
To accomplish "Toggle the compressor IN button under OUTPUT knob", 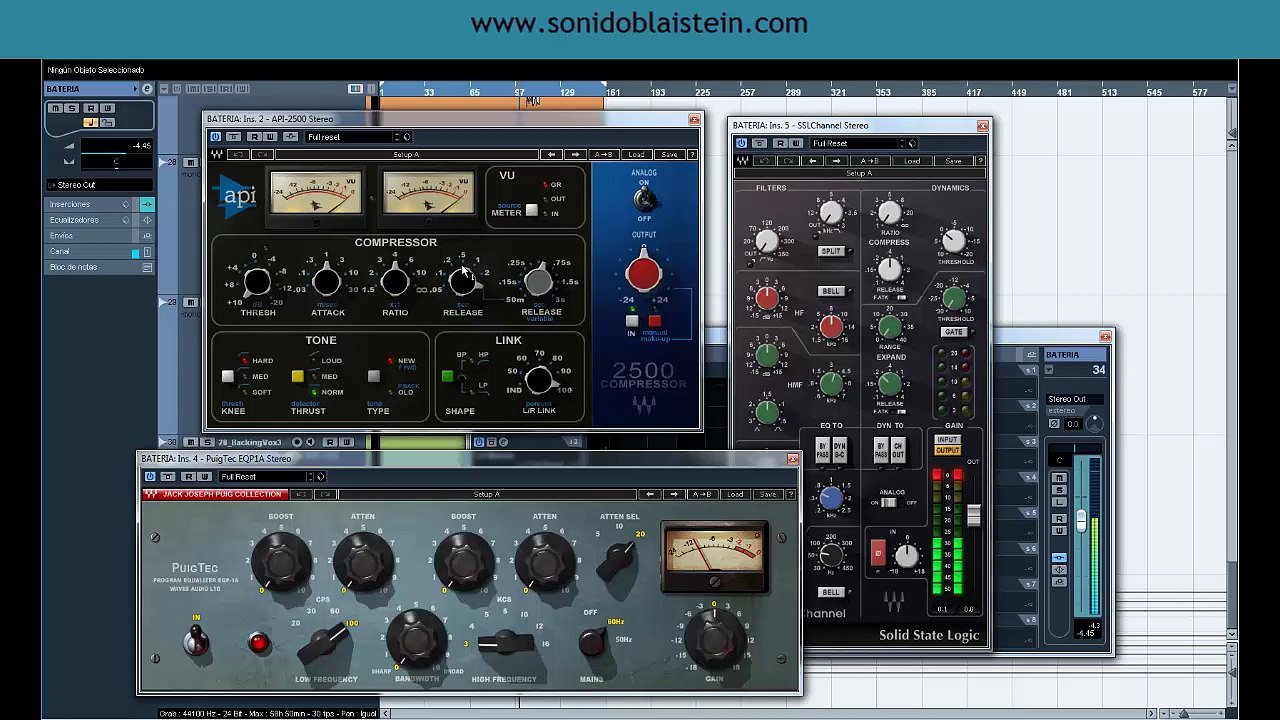I will point(632,321).
